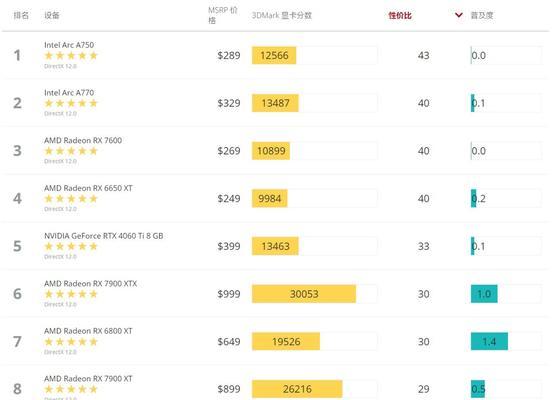Click the AMD Radeon RX 7600 stars
The image size is (552, 400).
[71, 151]
